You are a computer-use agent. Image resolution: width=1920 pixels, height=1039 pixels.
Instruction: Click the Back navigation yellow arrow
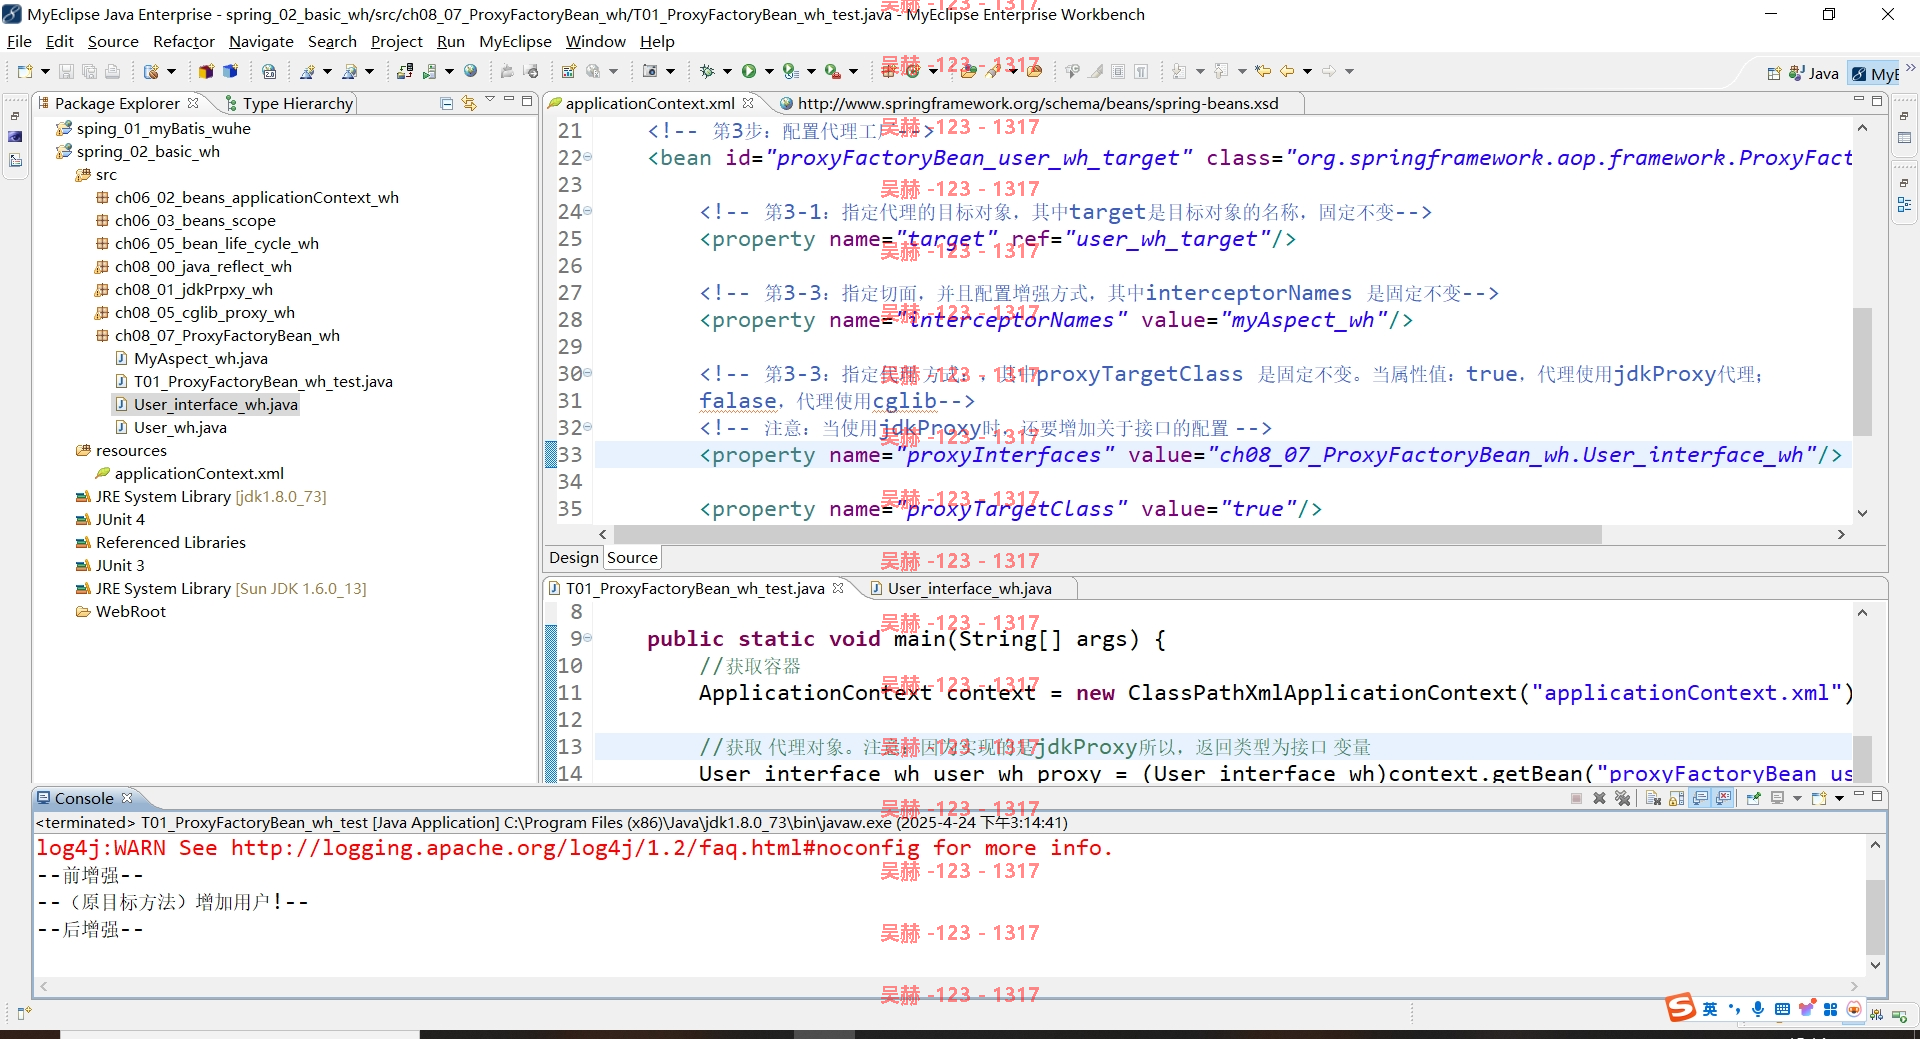[1287, 71]
